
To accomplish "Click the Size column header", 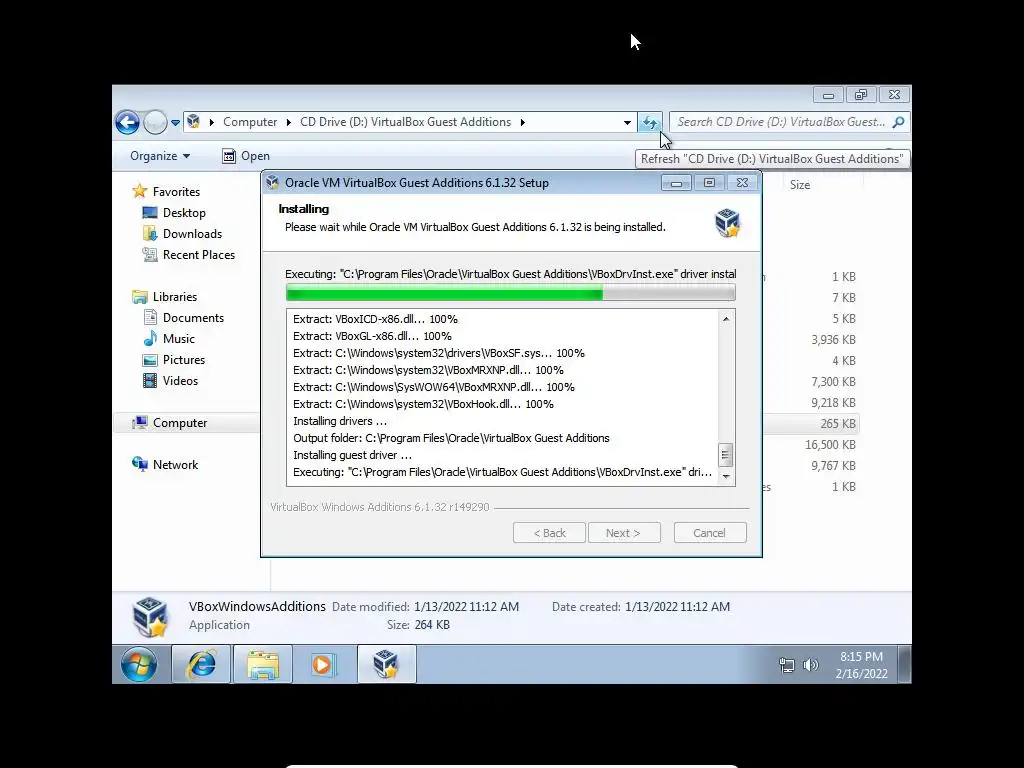I will [x=800, y=185].
